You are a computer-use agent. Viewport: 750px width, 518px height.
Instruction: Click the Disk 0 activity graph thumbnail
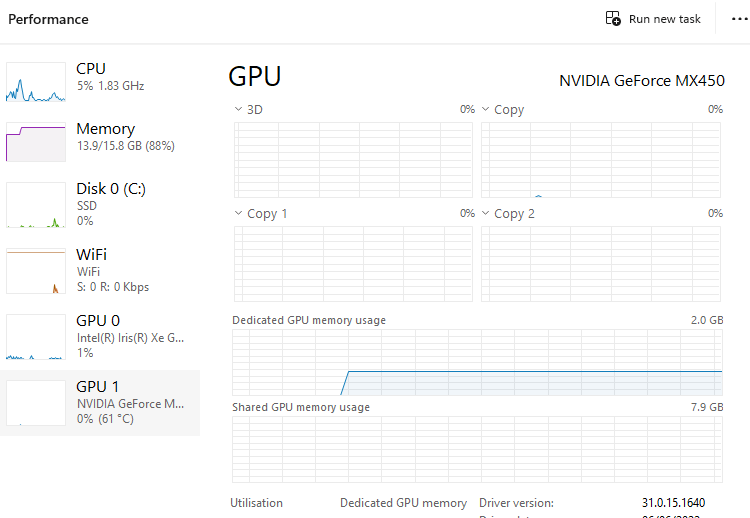36,205
